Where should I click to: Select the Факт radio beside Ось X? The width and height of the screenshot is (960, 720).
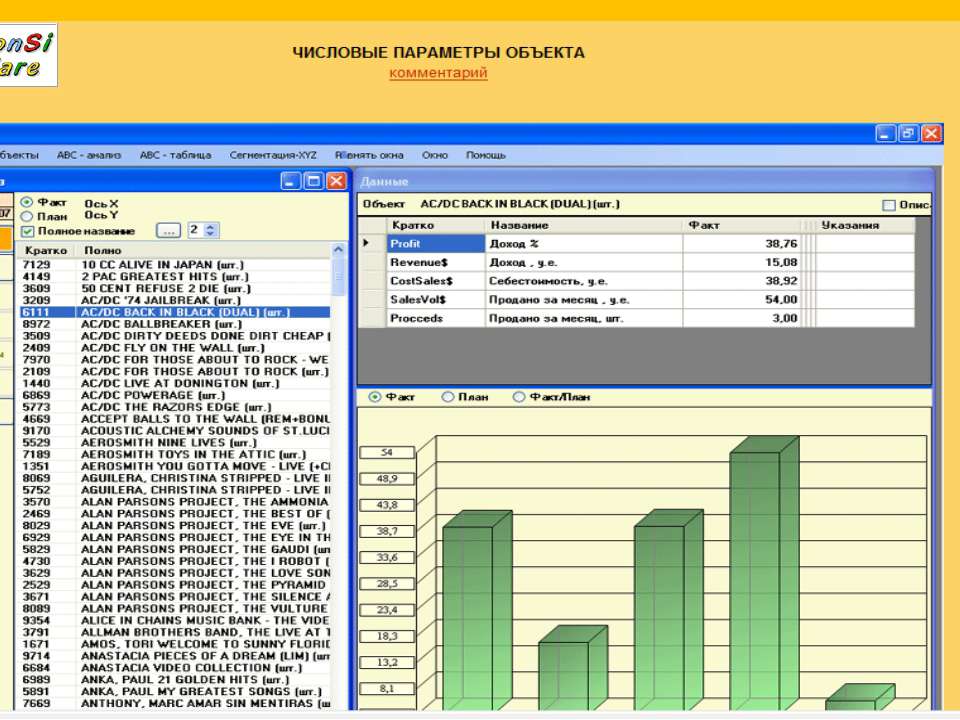click(27, 202)
